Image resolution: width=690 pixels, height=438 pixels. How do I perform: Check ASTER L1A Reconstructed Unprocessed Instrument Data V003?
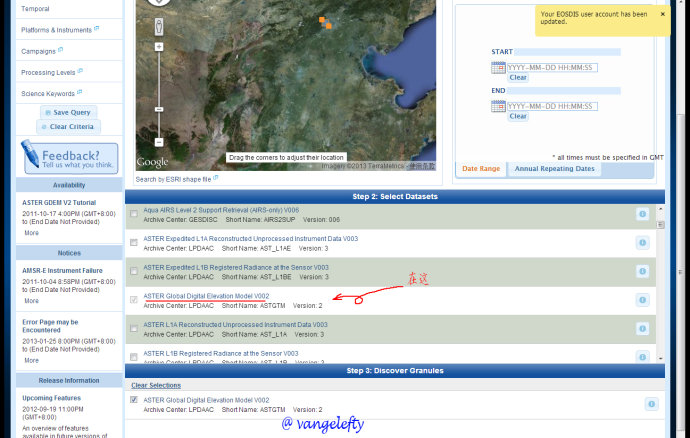point(134,328)
